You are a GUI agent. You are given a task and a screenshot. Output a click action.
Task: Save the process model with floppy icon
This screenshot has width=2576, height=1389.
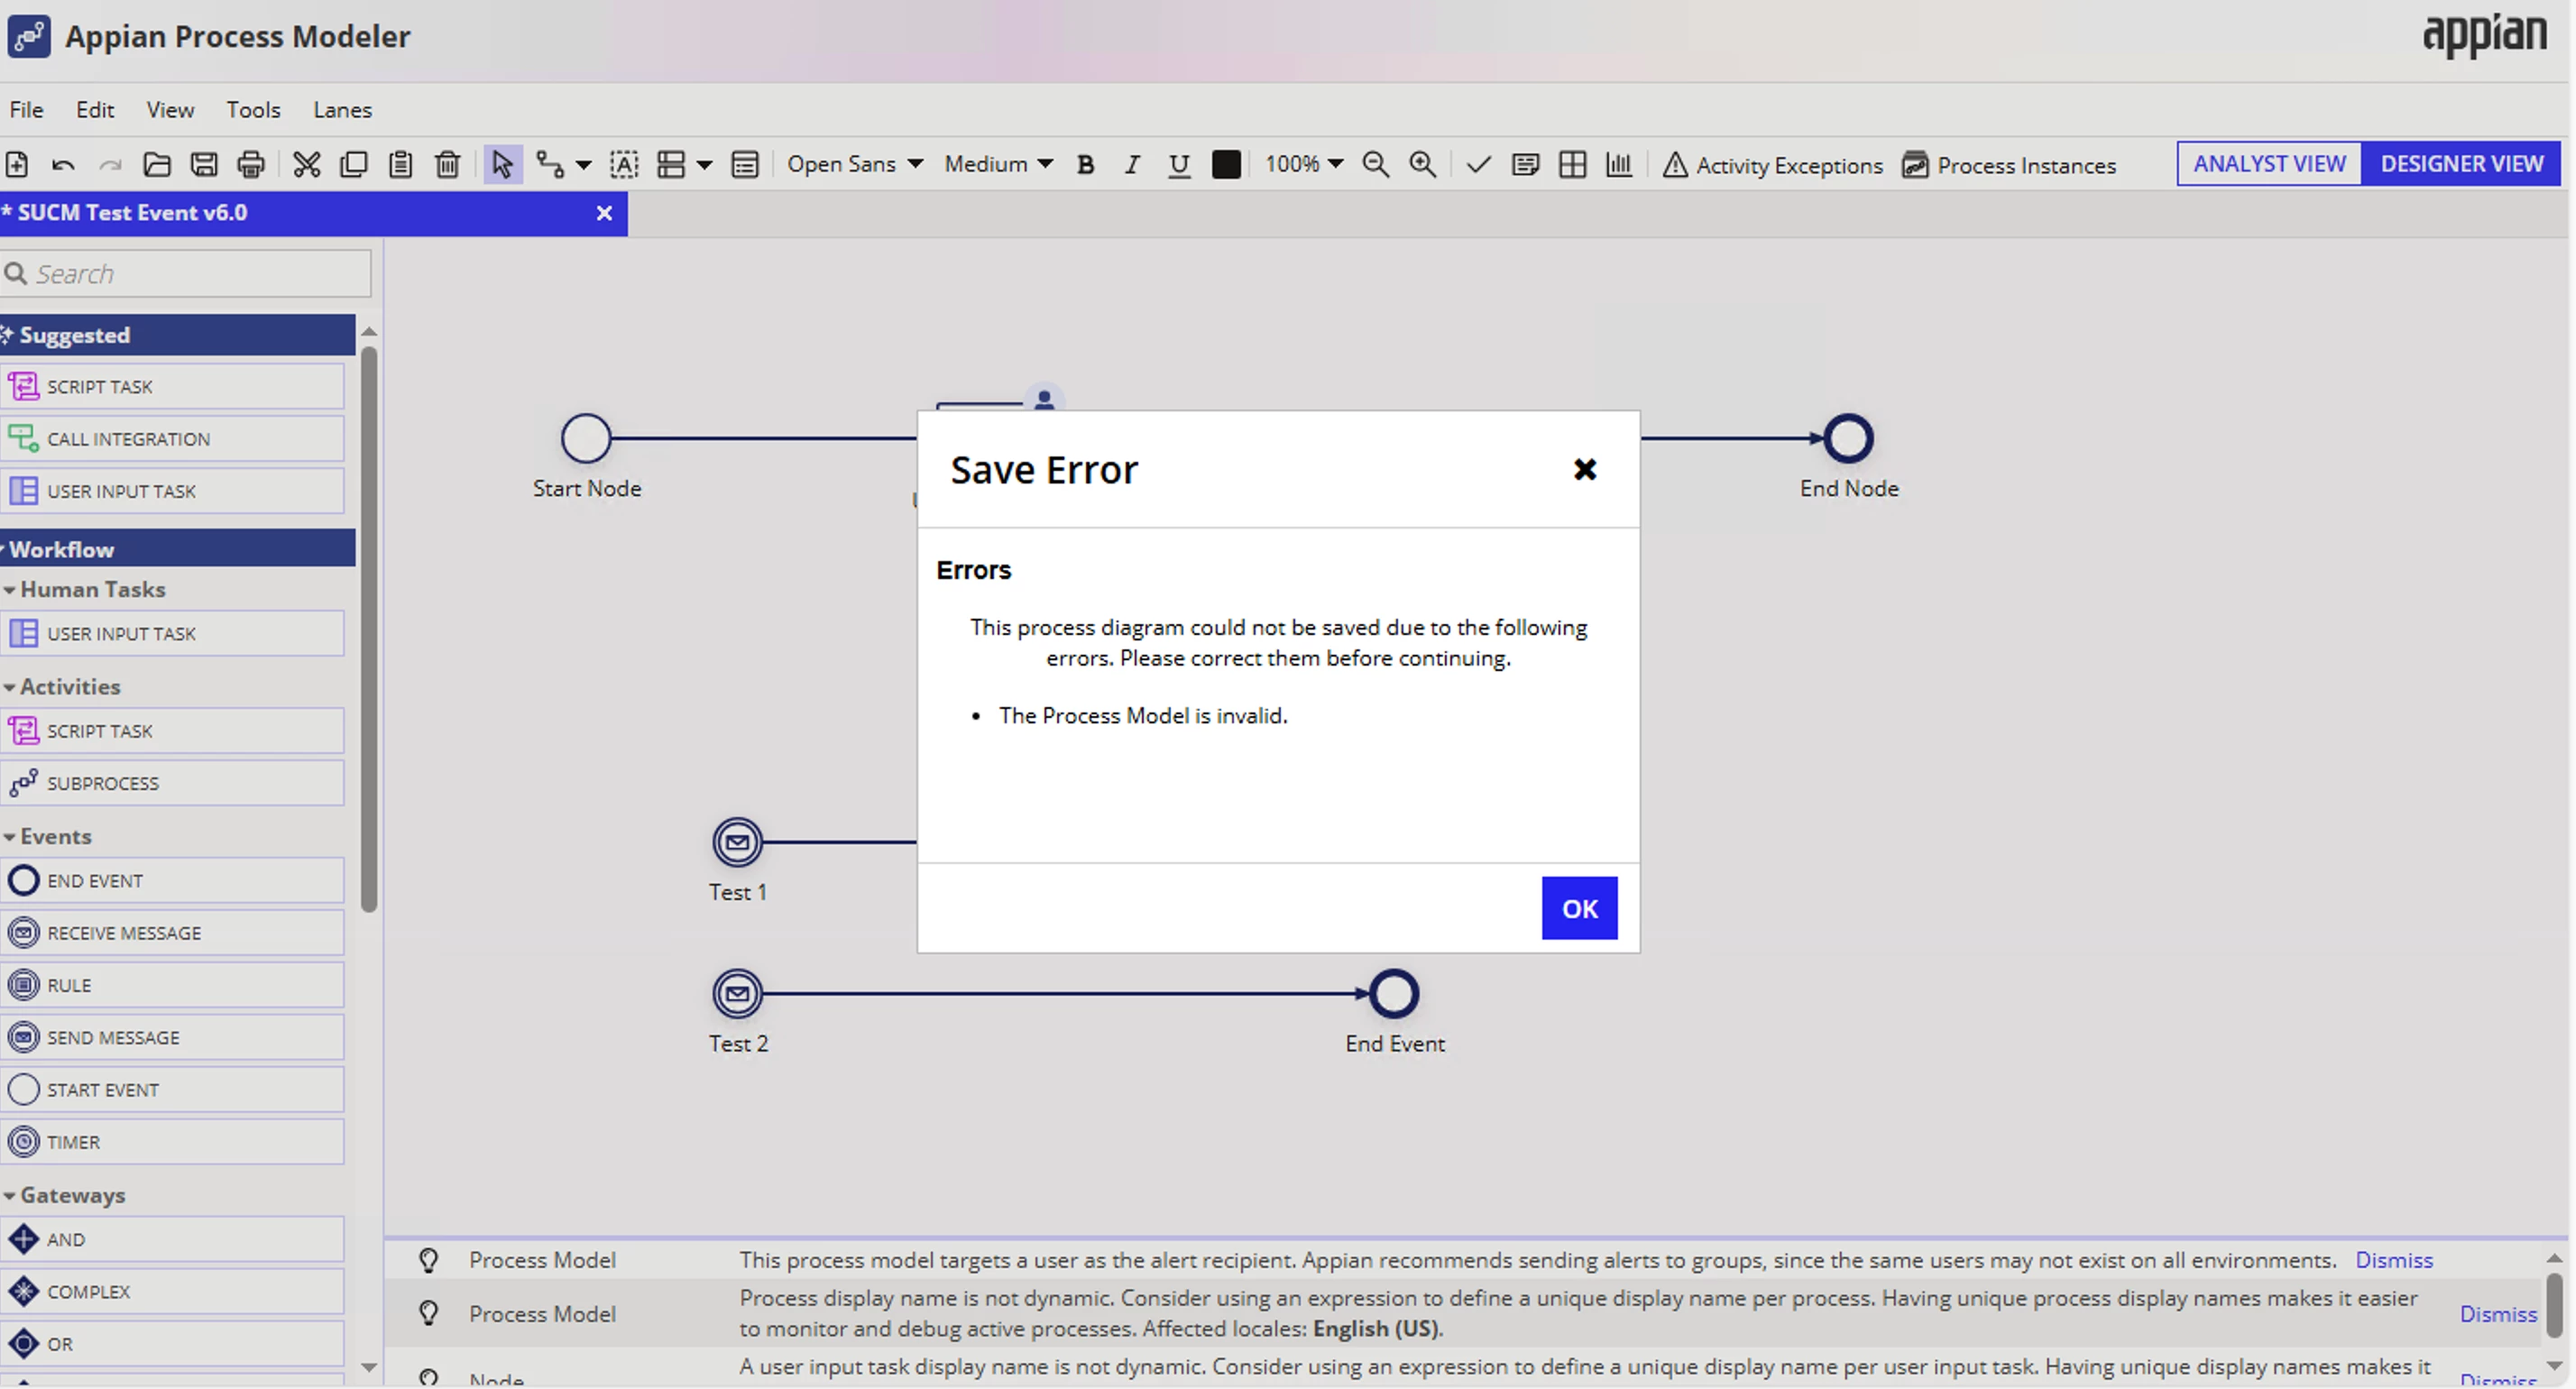click(x=204, y=164)
